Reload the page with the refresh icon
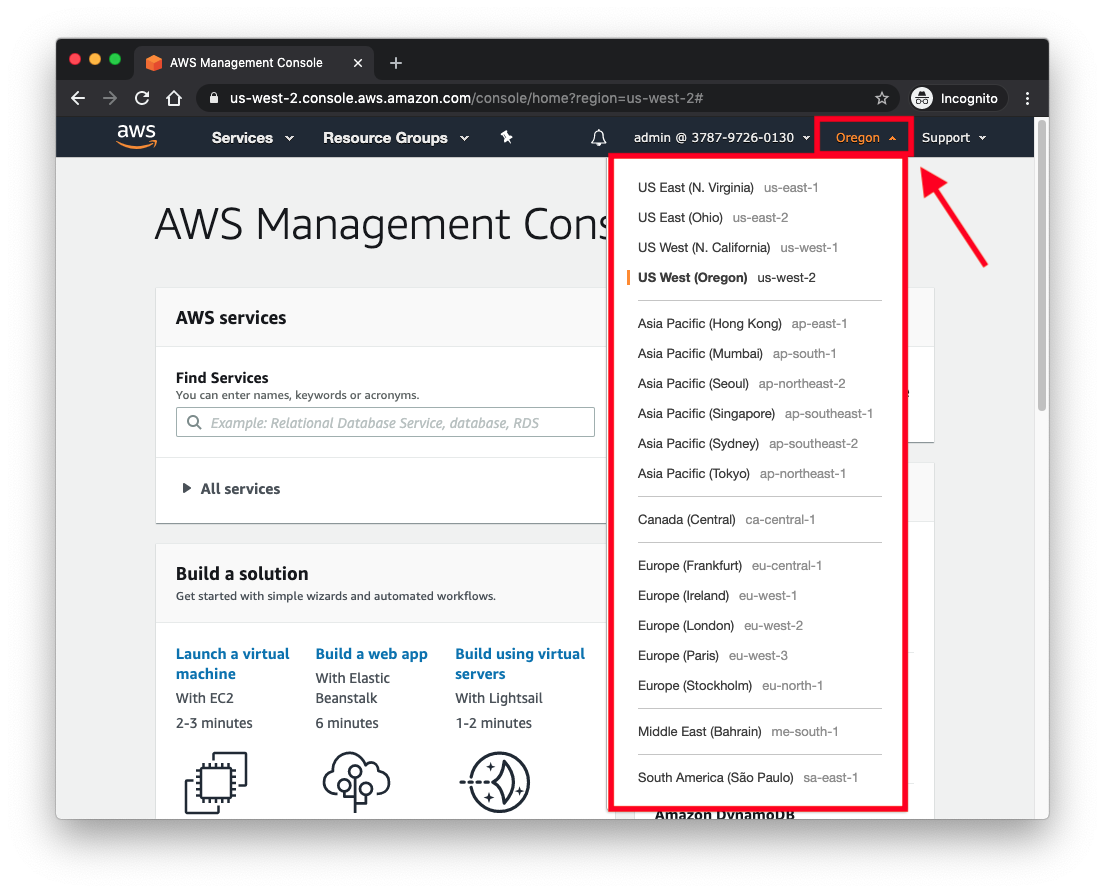Image resolution: width=1105 pixels, height=893 pixels. pos(142,98)
